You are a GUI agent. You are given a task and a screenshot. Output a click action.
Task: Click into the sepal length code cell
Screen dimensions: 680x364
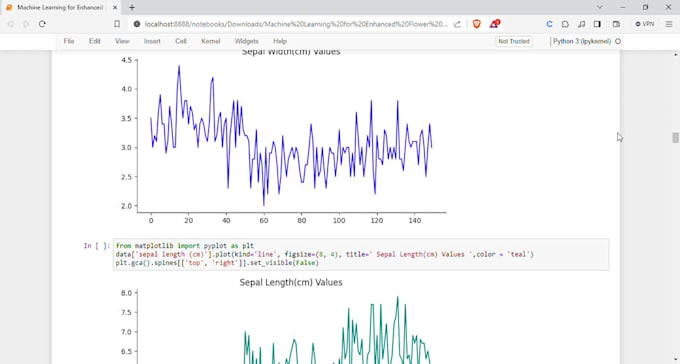pos(361,254)
